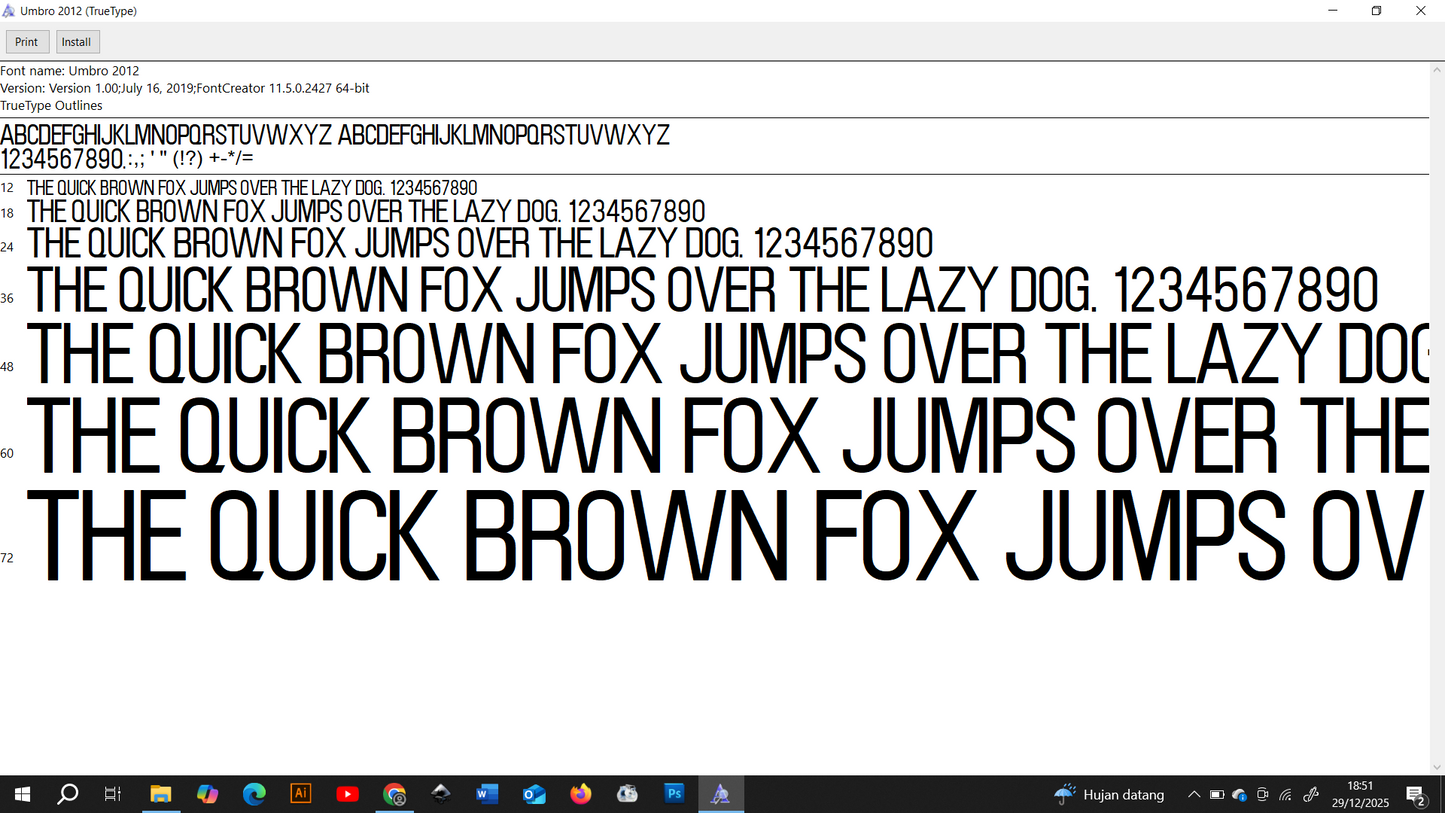Screen dimensions: 1445x813
Task: Click the quick brown fox sentence beside 36
Action: [x=703, y=291]
